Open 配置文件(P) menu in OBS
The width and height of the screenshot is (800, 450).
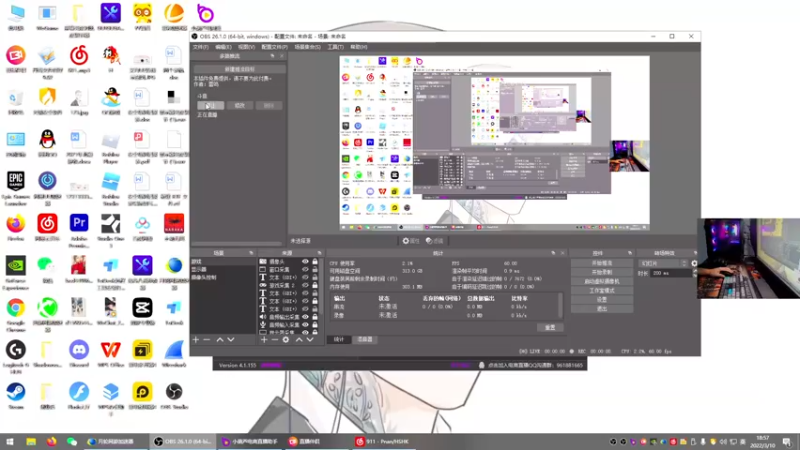[x=274, y=47]
